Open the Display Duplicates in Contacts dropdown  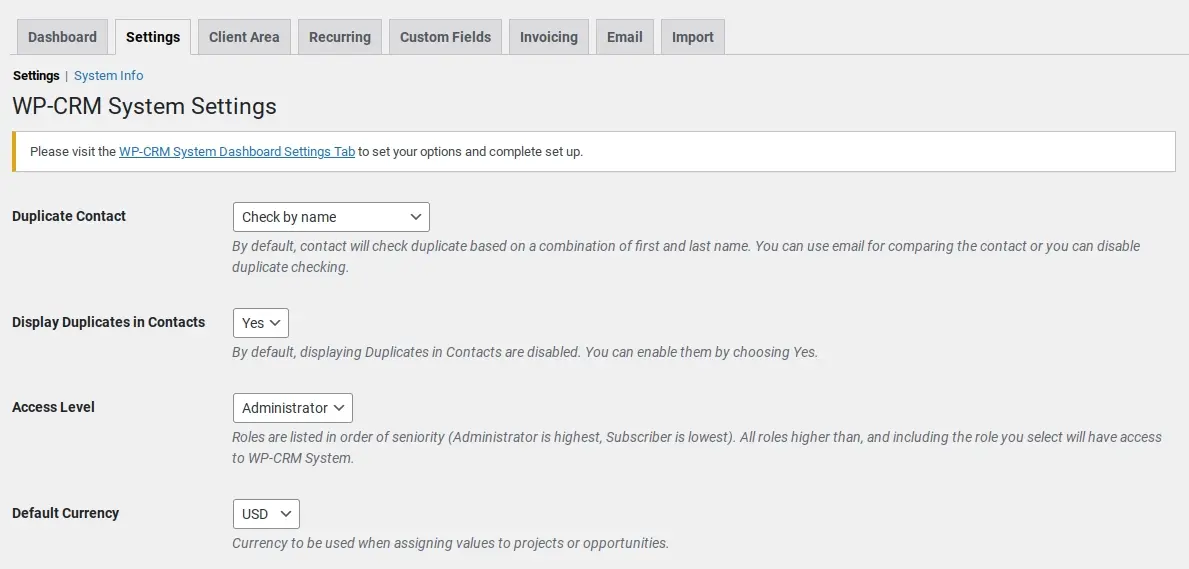[261, 323]
